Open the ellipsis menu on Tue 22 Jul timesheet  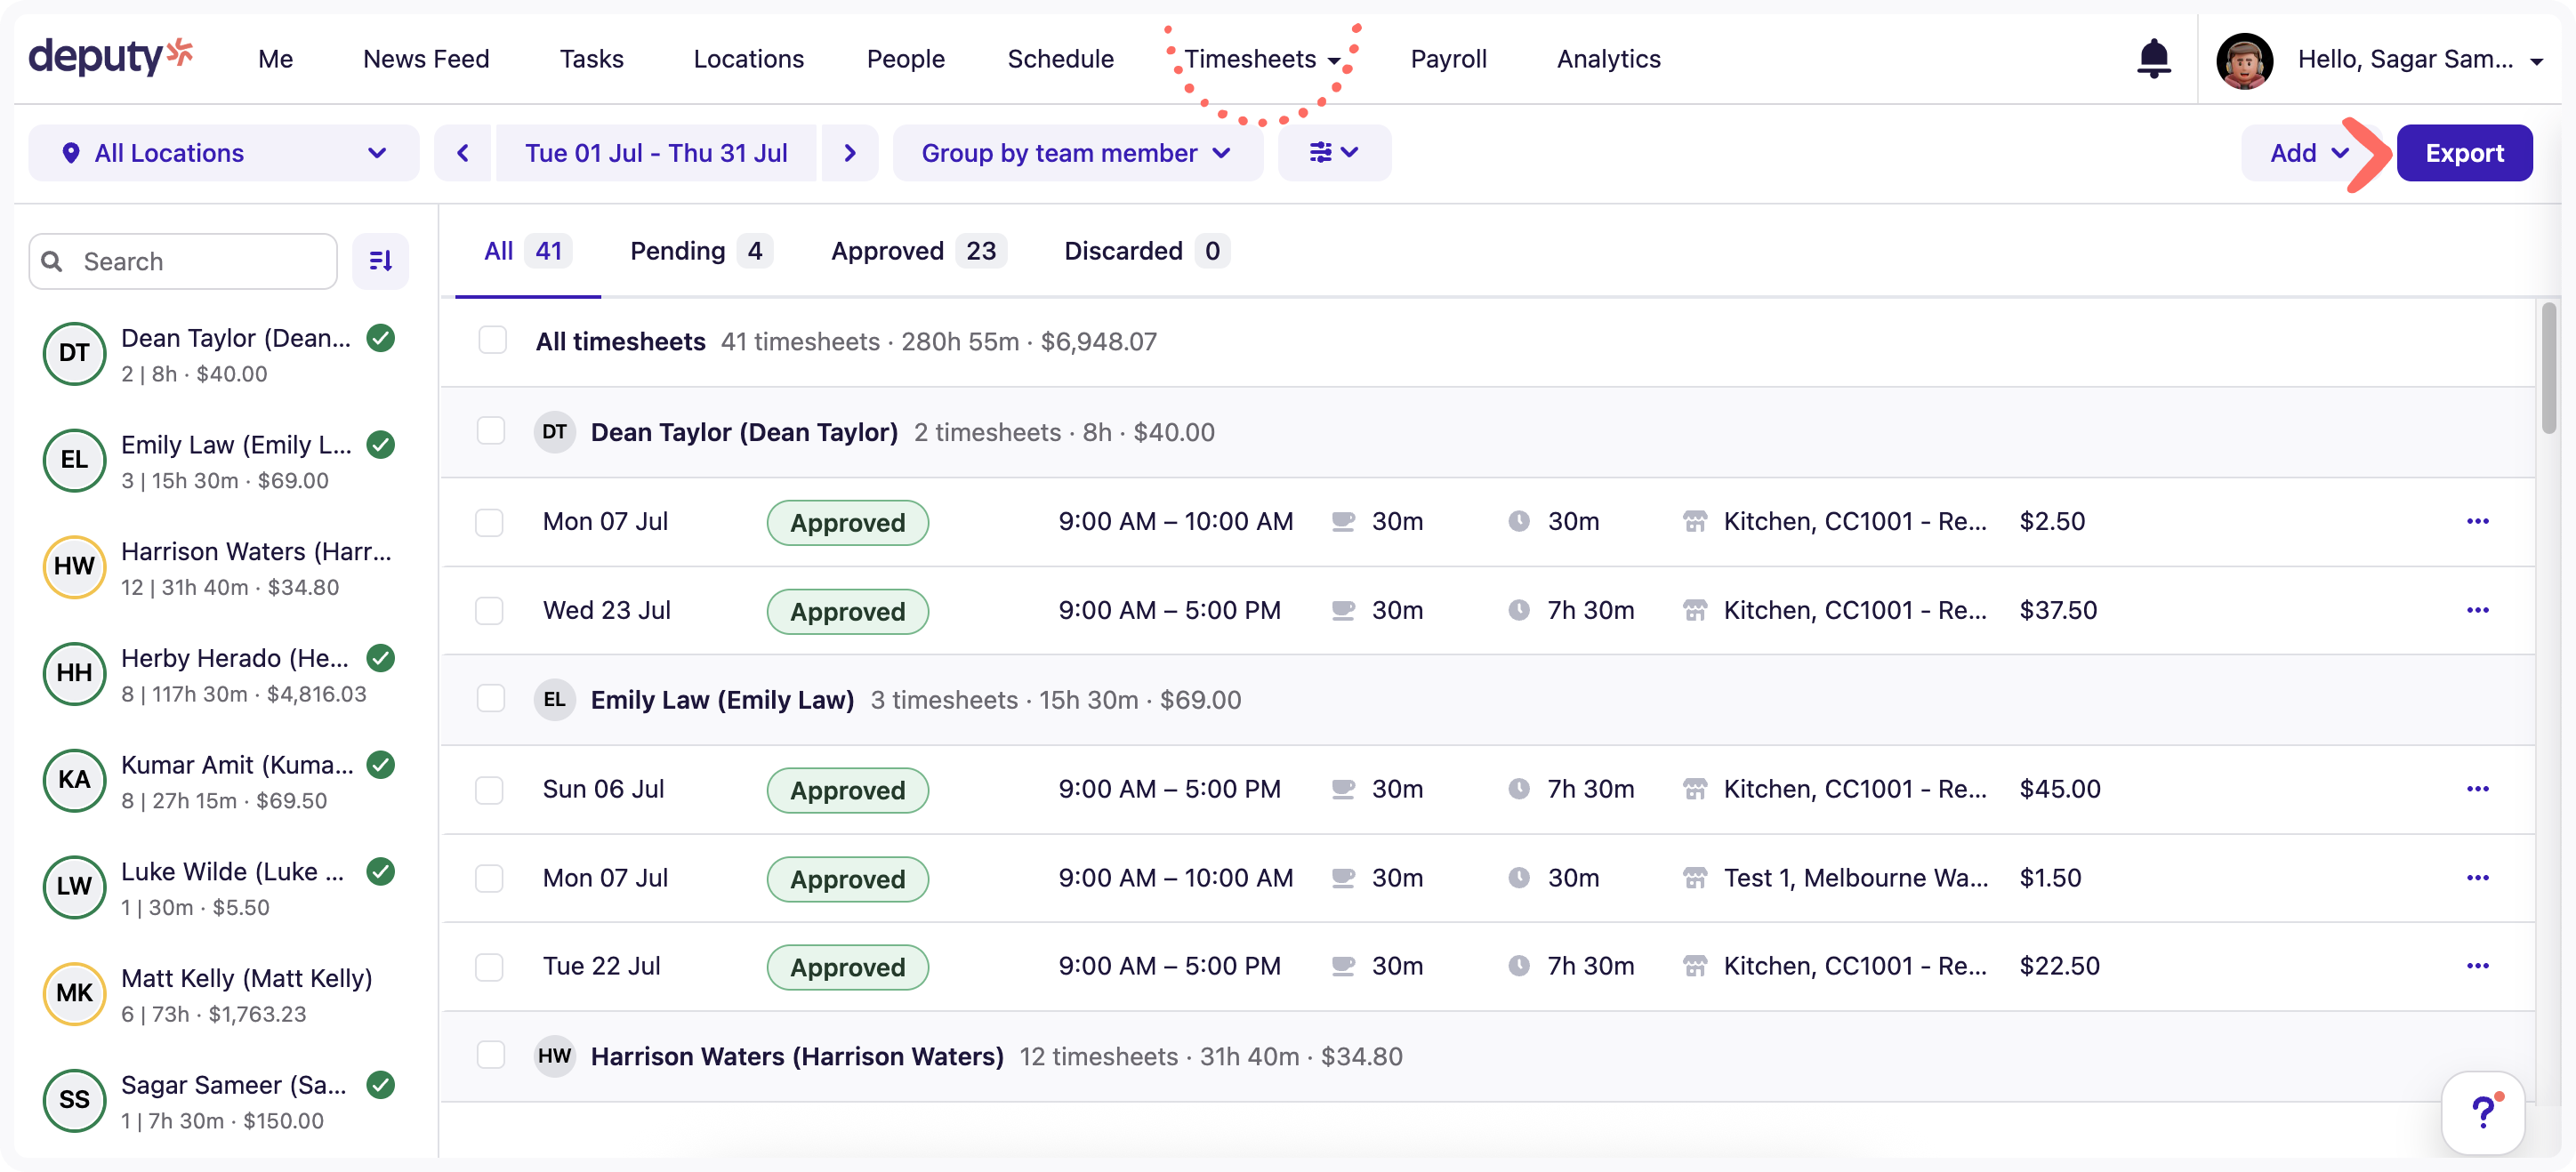pos(2479,966)
